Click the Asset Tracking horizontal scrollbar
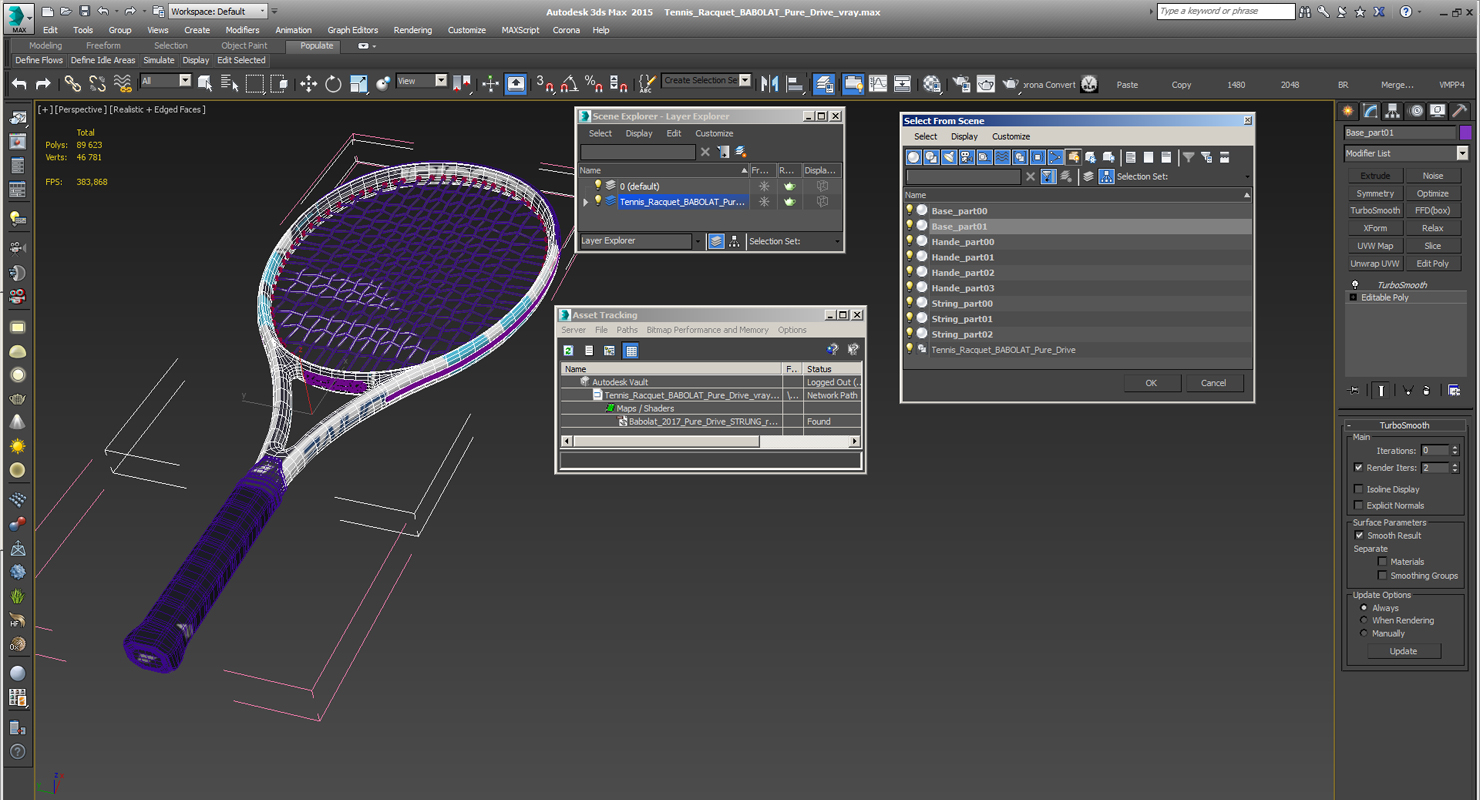The image size is (1480, 800). 710,441
